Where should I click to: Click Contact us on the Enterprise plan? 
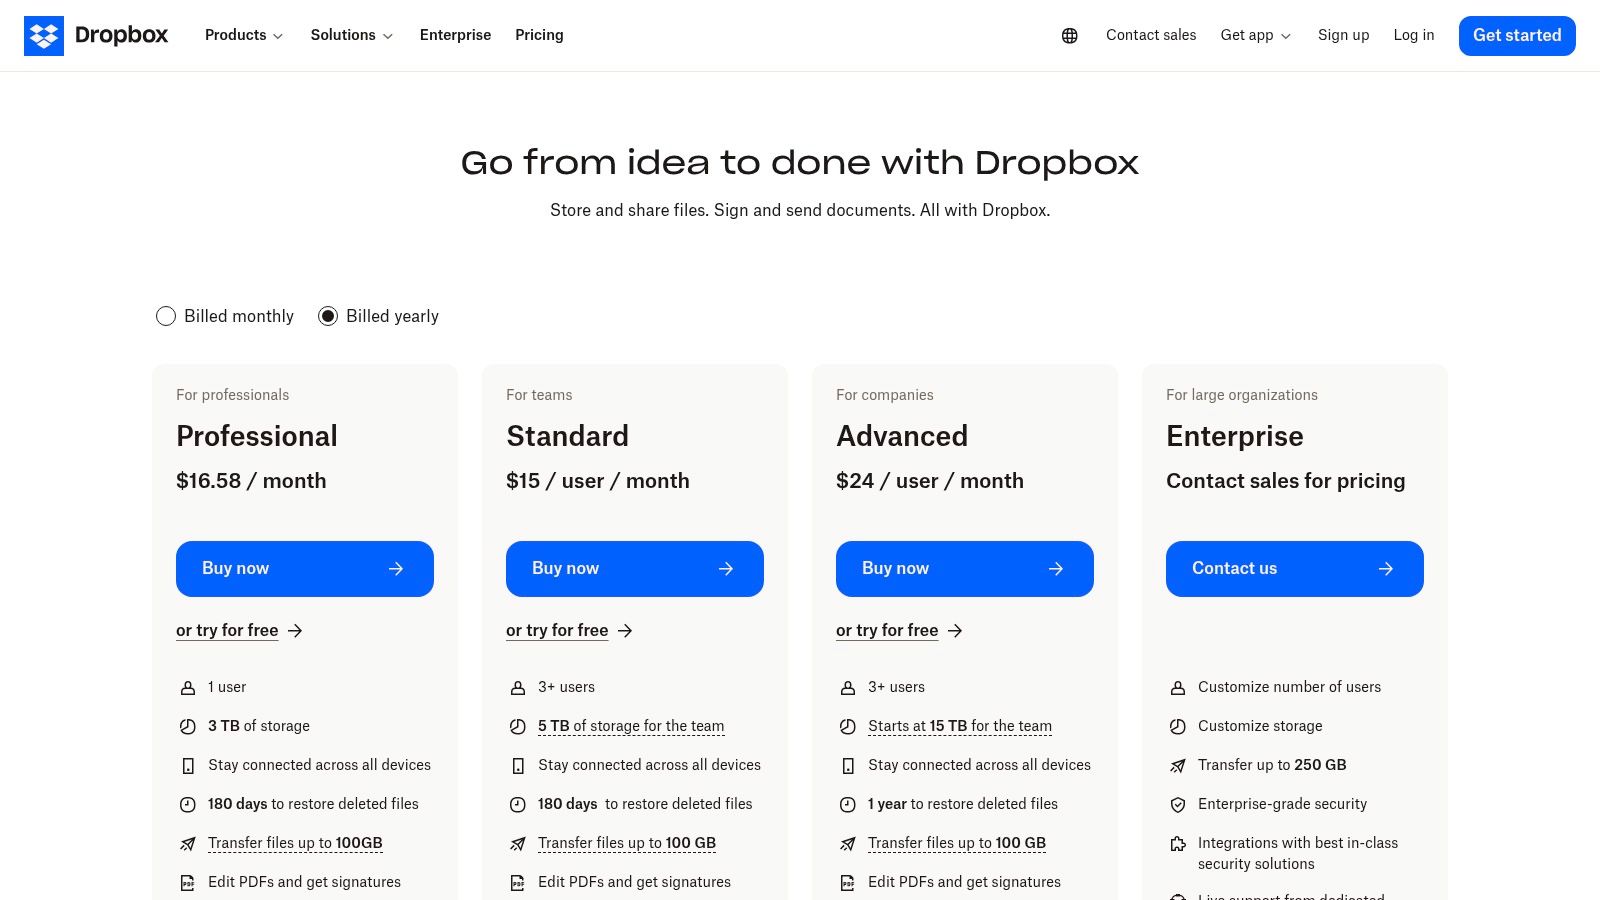click(x=1294, y=568)
